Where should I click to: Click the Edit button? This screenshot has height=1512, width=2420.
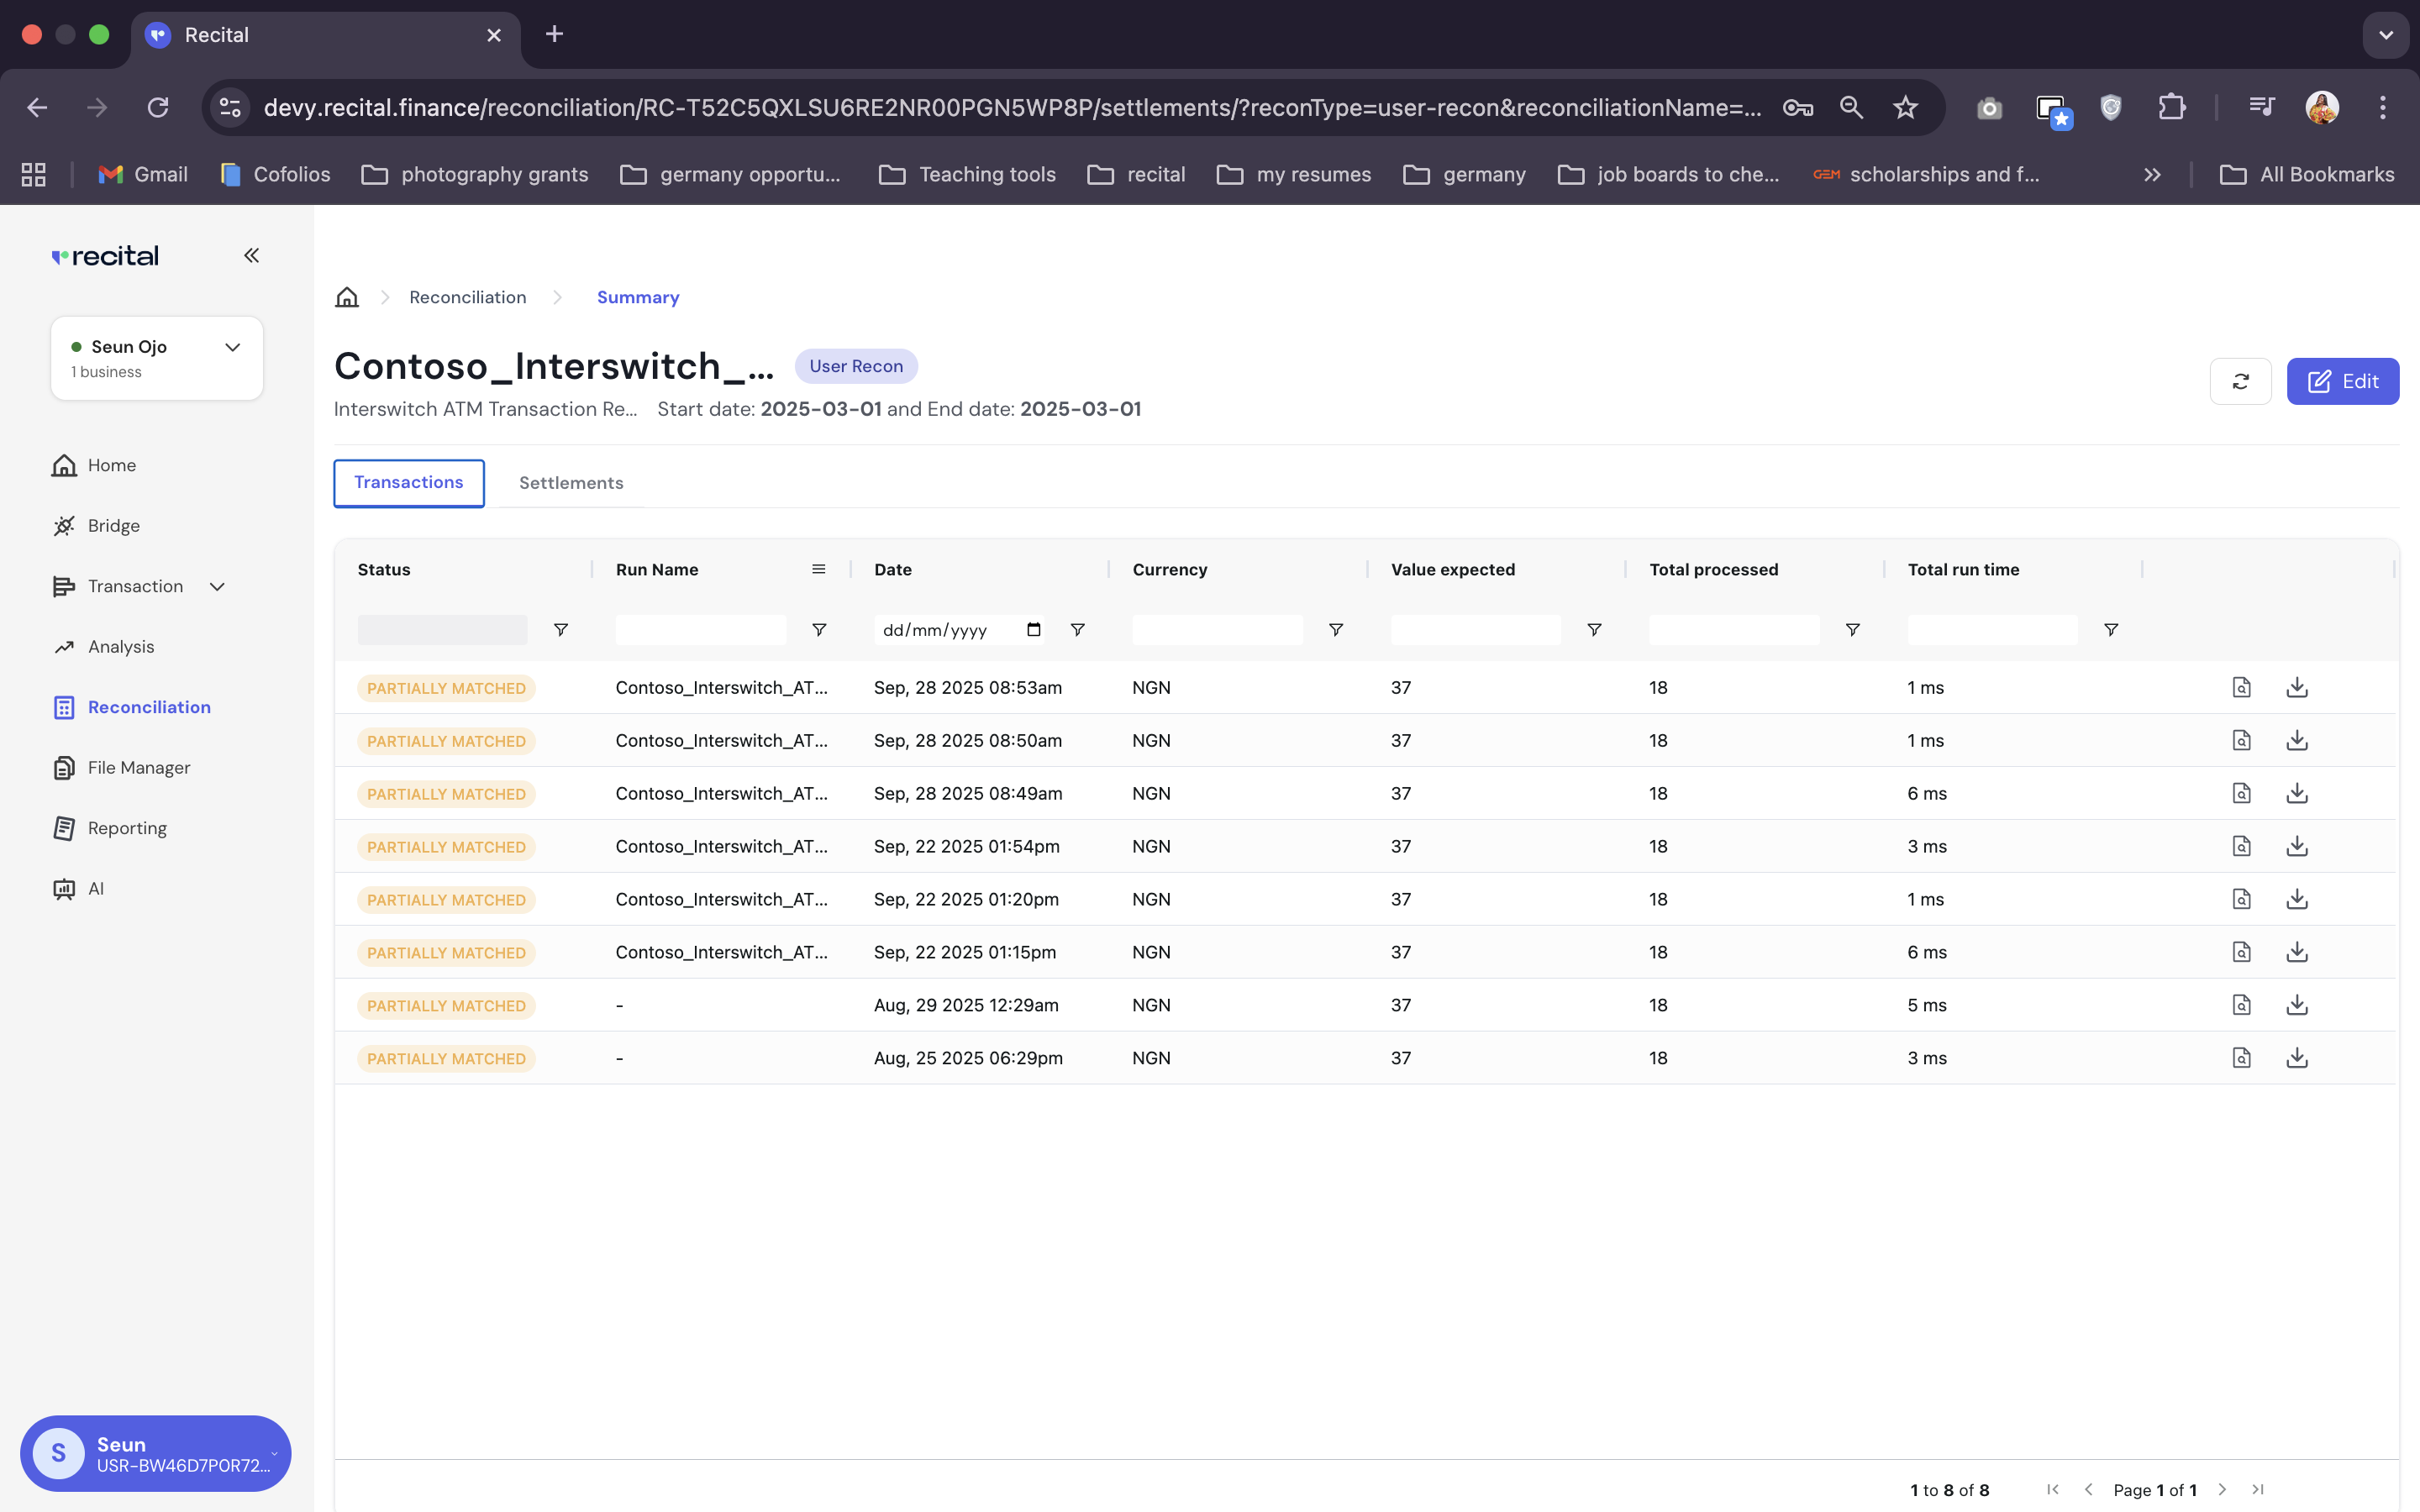point(2342,381)
